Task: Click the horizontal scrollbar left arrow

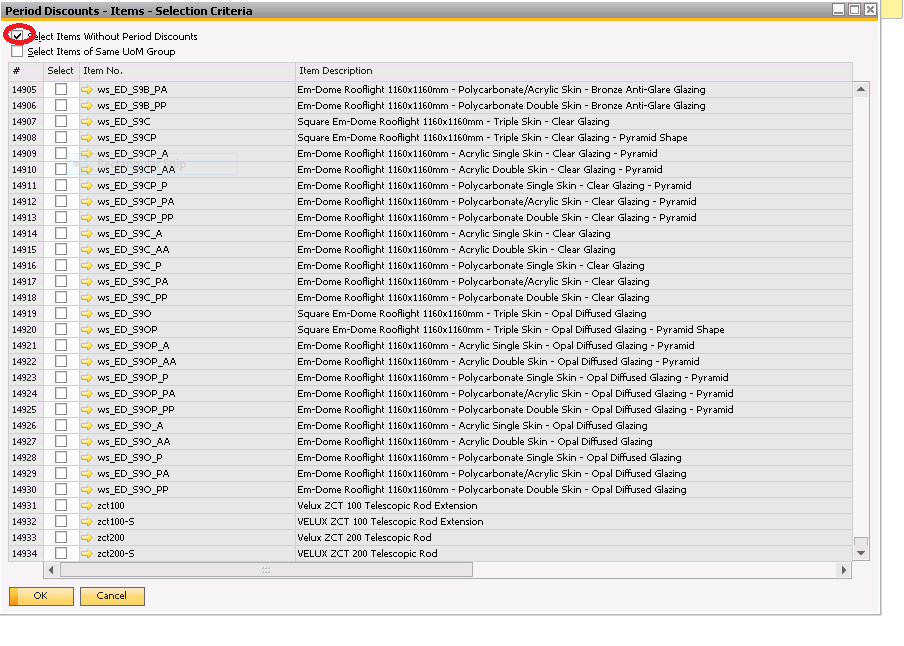Action: tap(51, 570)
